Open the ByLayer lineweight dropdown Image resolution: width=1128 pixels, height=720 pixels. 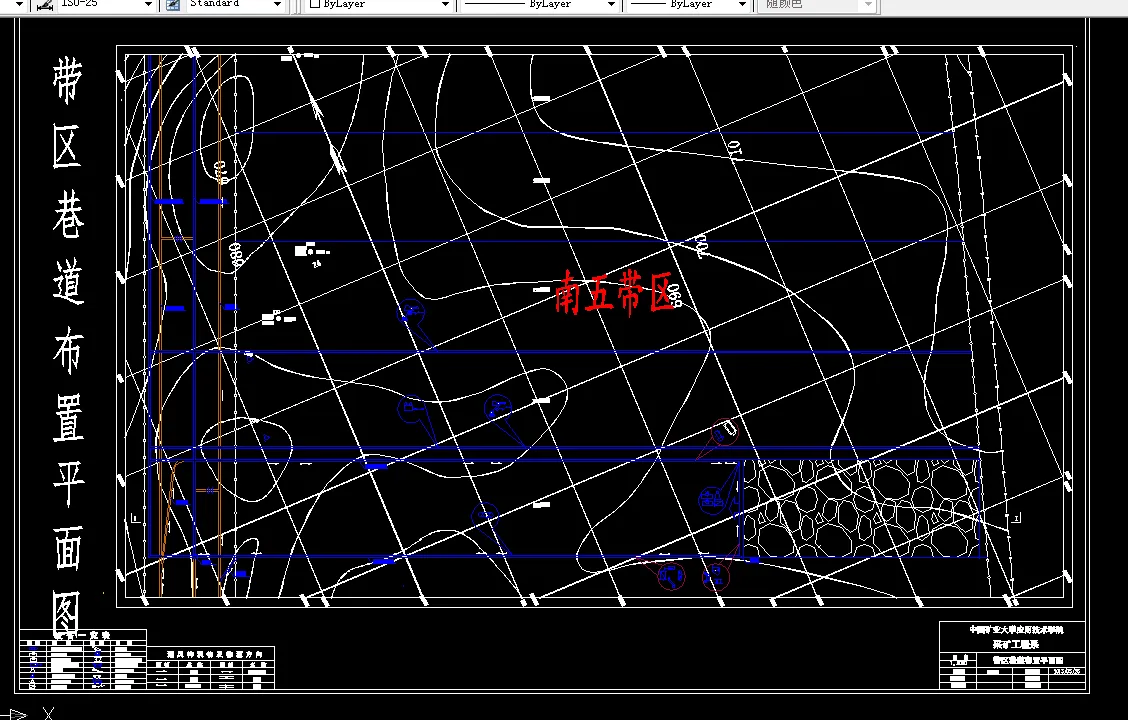tap(742, 4)
